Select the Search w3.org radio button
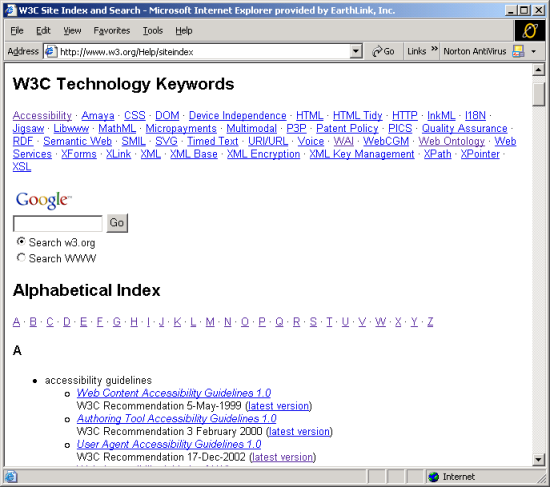 point(21,242)
